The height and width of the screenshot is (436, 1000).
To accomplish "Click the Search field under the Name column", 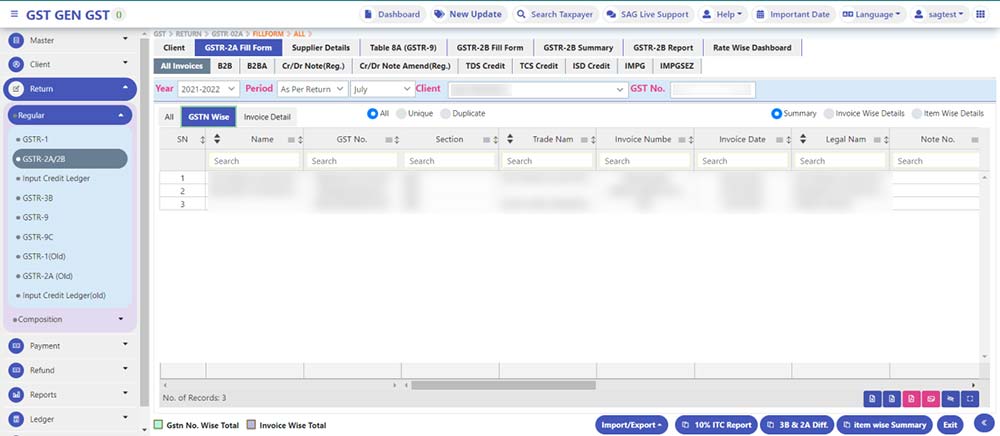I will pyautogui.click(x=254, y=160).
